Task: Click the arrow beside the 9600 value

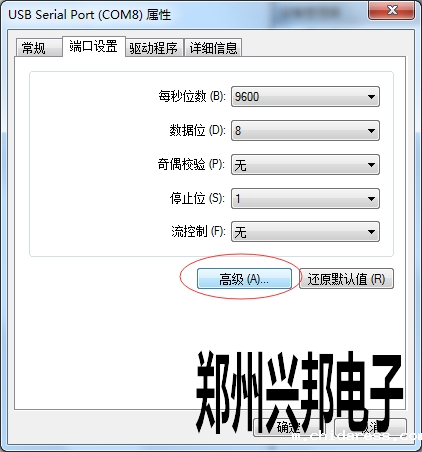Action: click(x=371, y=97)
